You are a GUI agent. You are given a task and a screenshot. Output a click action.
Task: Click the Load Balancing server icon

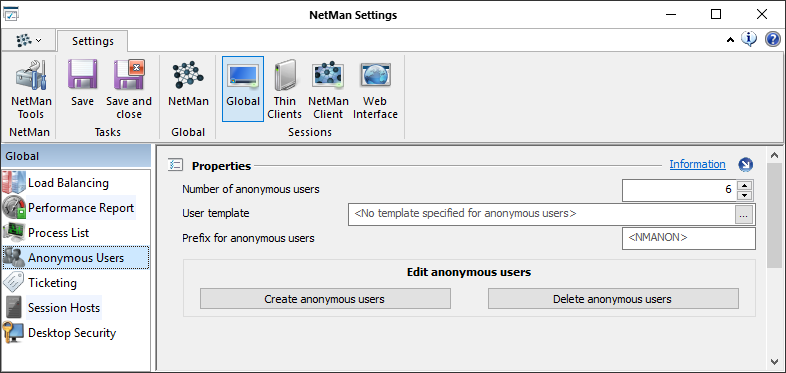(14, 182)
